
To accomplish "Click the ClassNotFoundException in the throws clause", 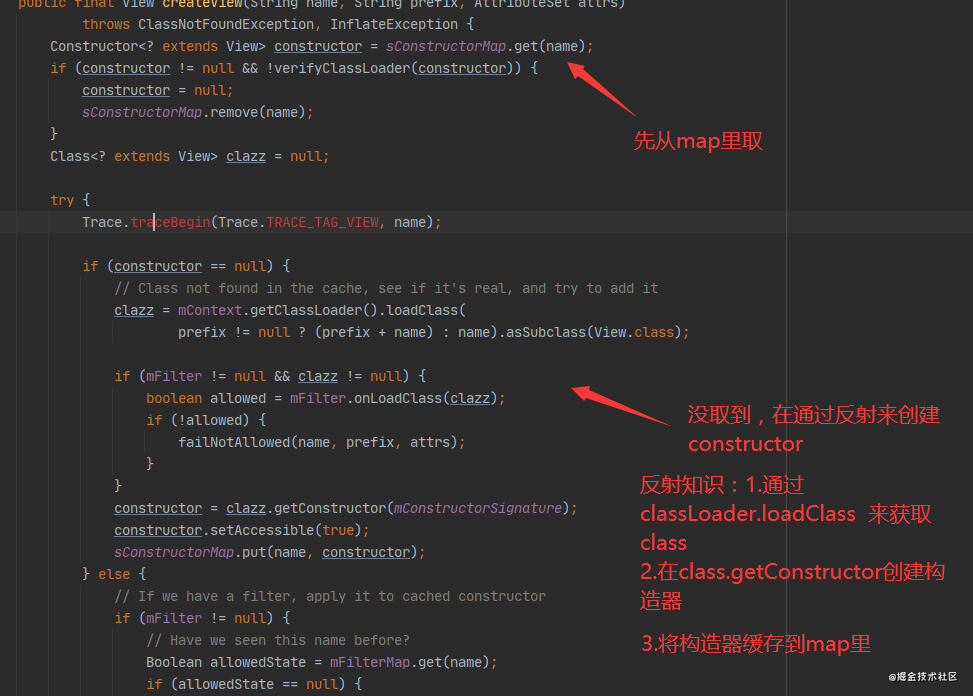I will point(226,24).
